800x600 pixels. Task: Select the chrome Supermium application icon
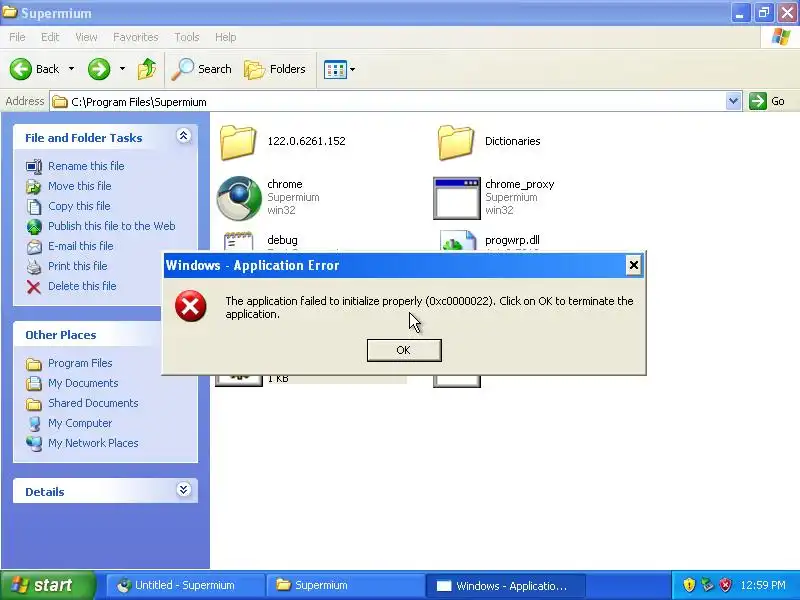pos(239,198)
